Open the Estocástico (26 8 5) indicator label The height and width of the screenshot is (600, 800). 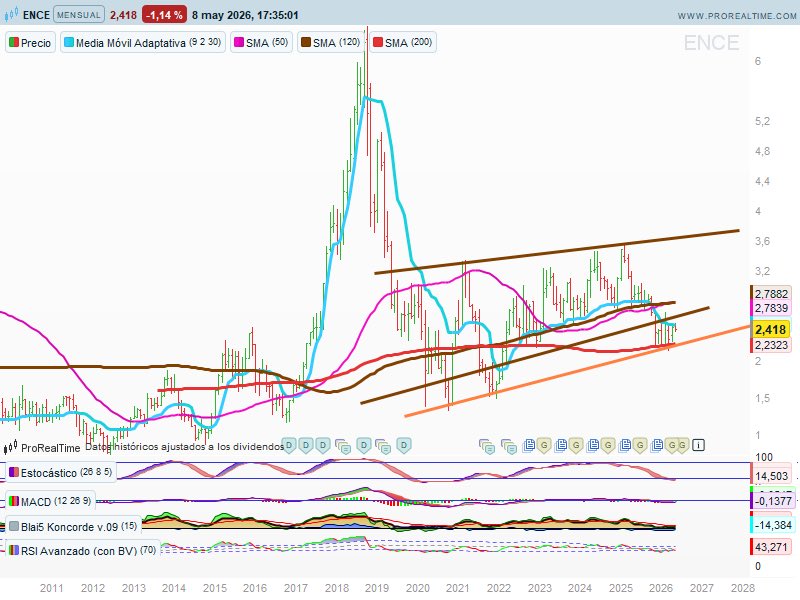pyautogui.click(x=61, y=472)
